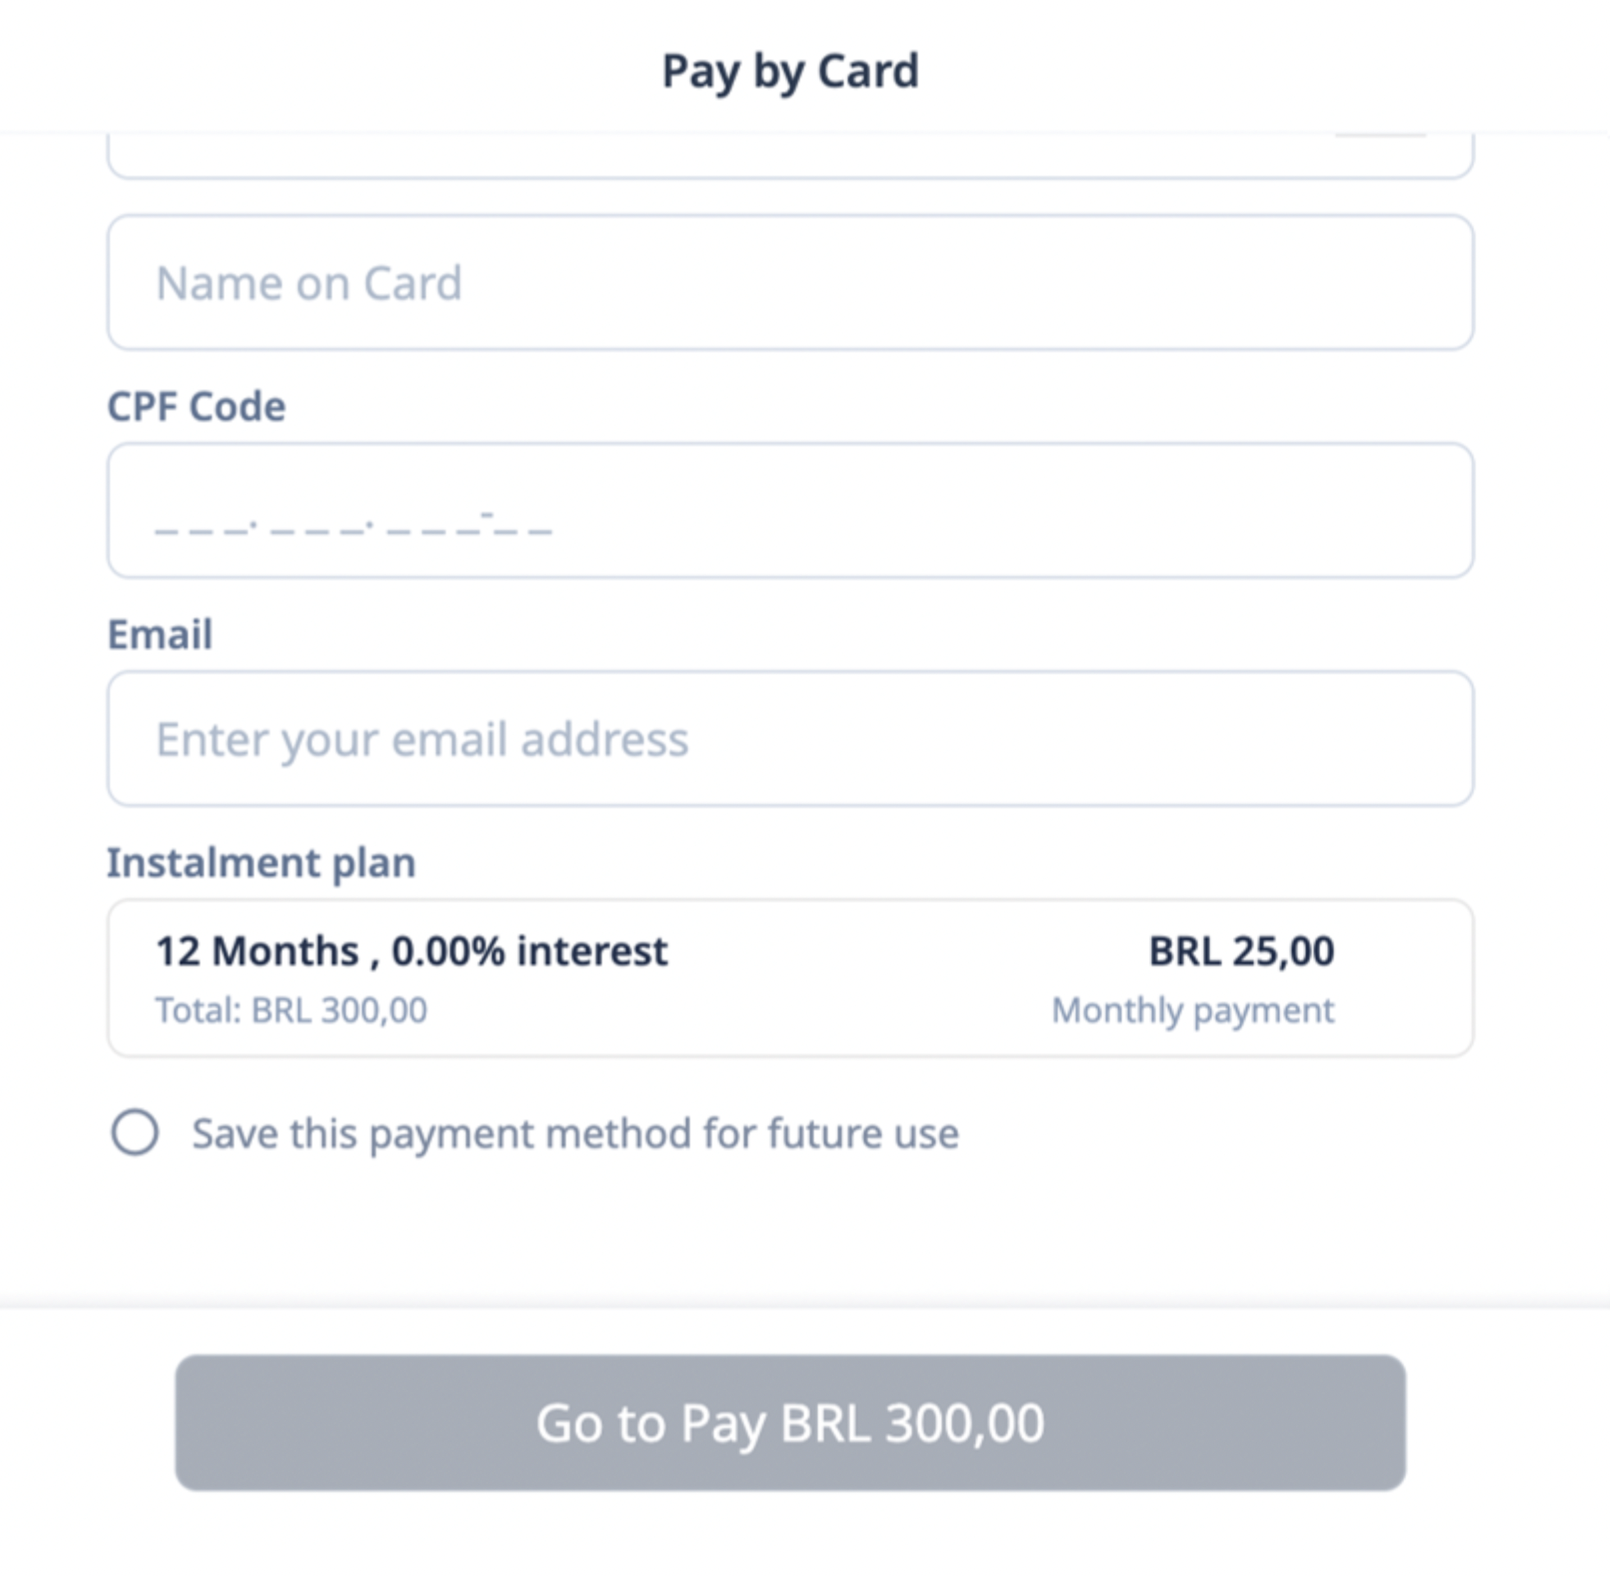Open the Instalment plan selector
This screenshot has width=1610, height=1576.
click(x=790, y=978)
